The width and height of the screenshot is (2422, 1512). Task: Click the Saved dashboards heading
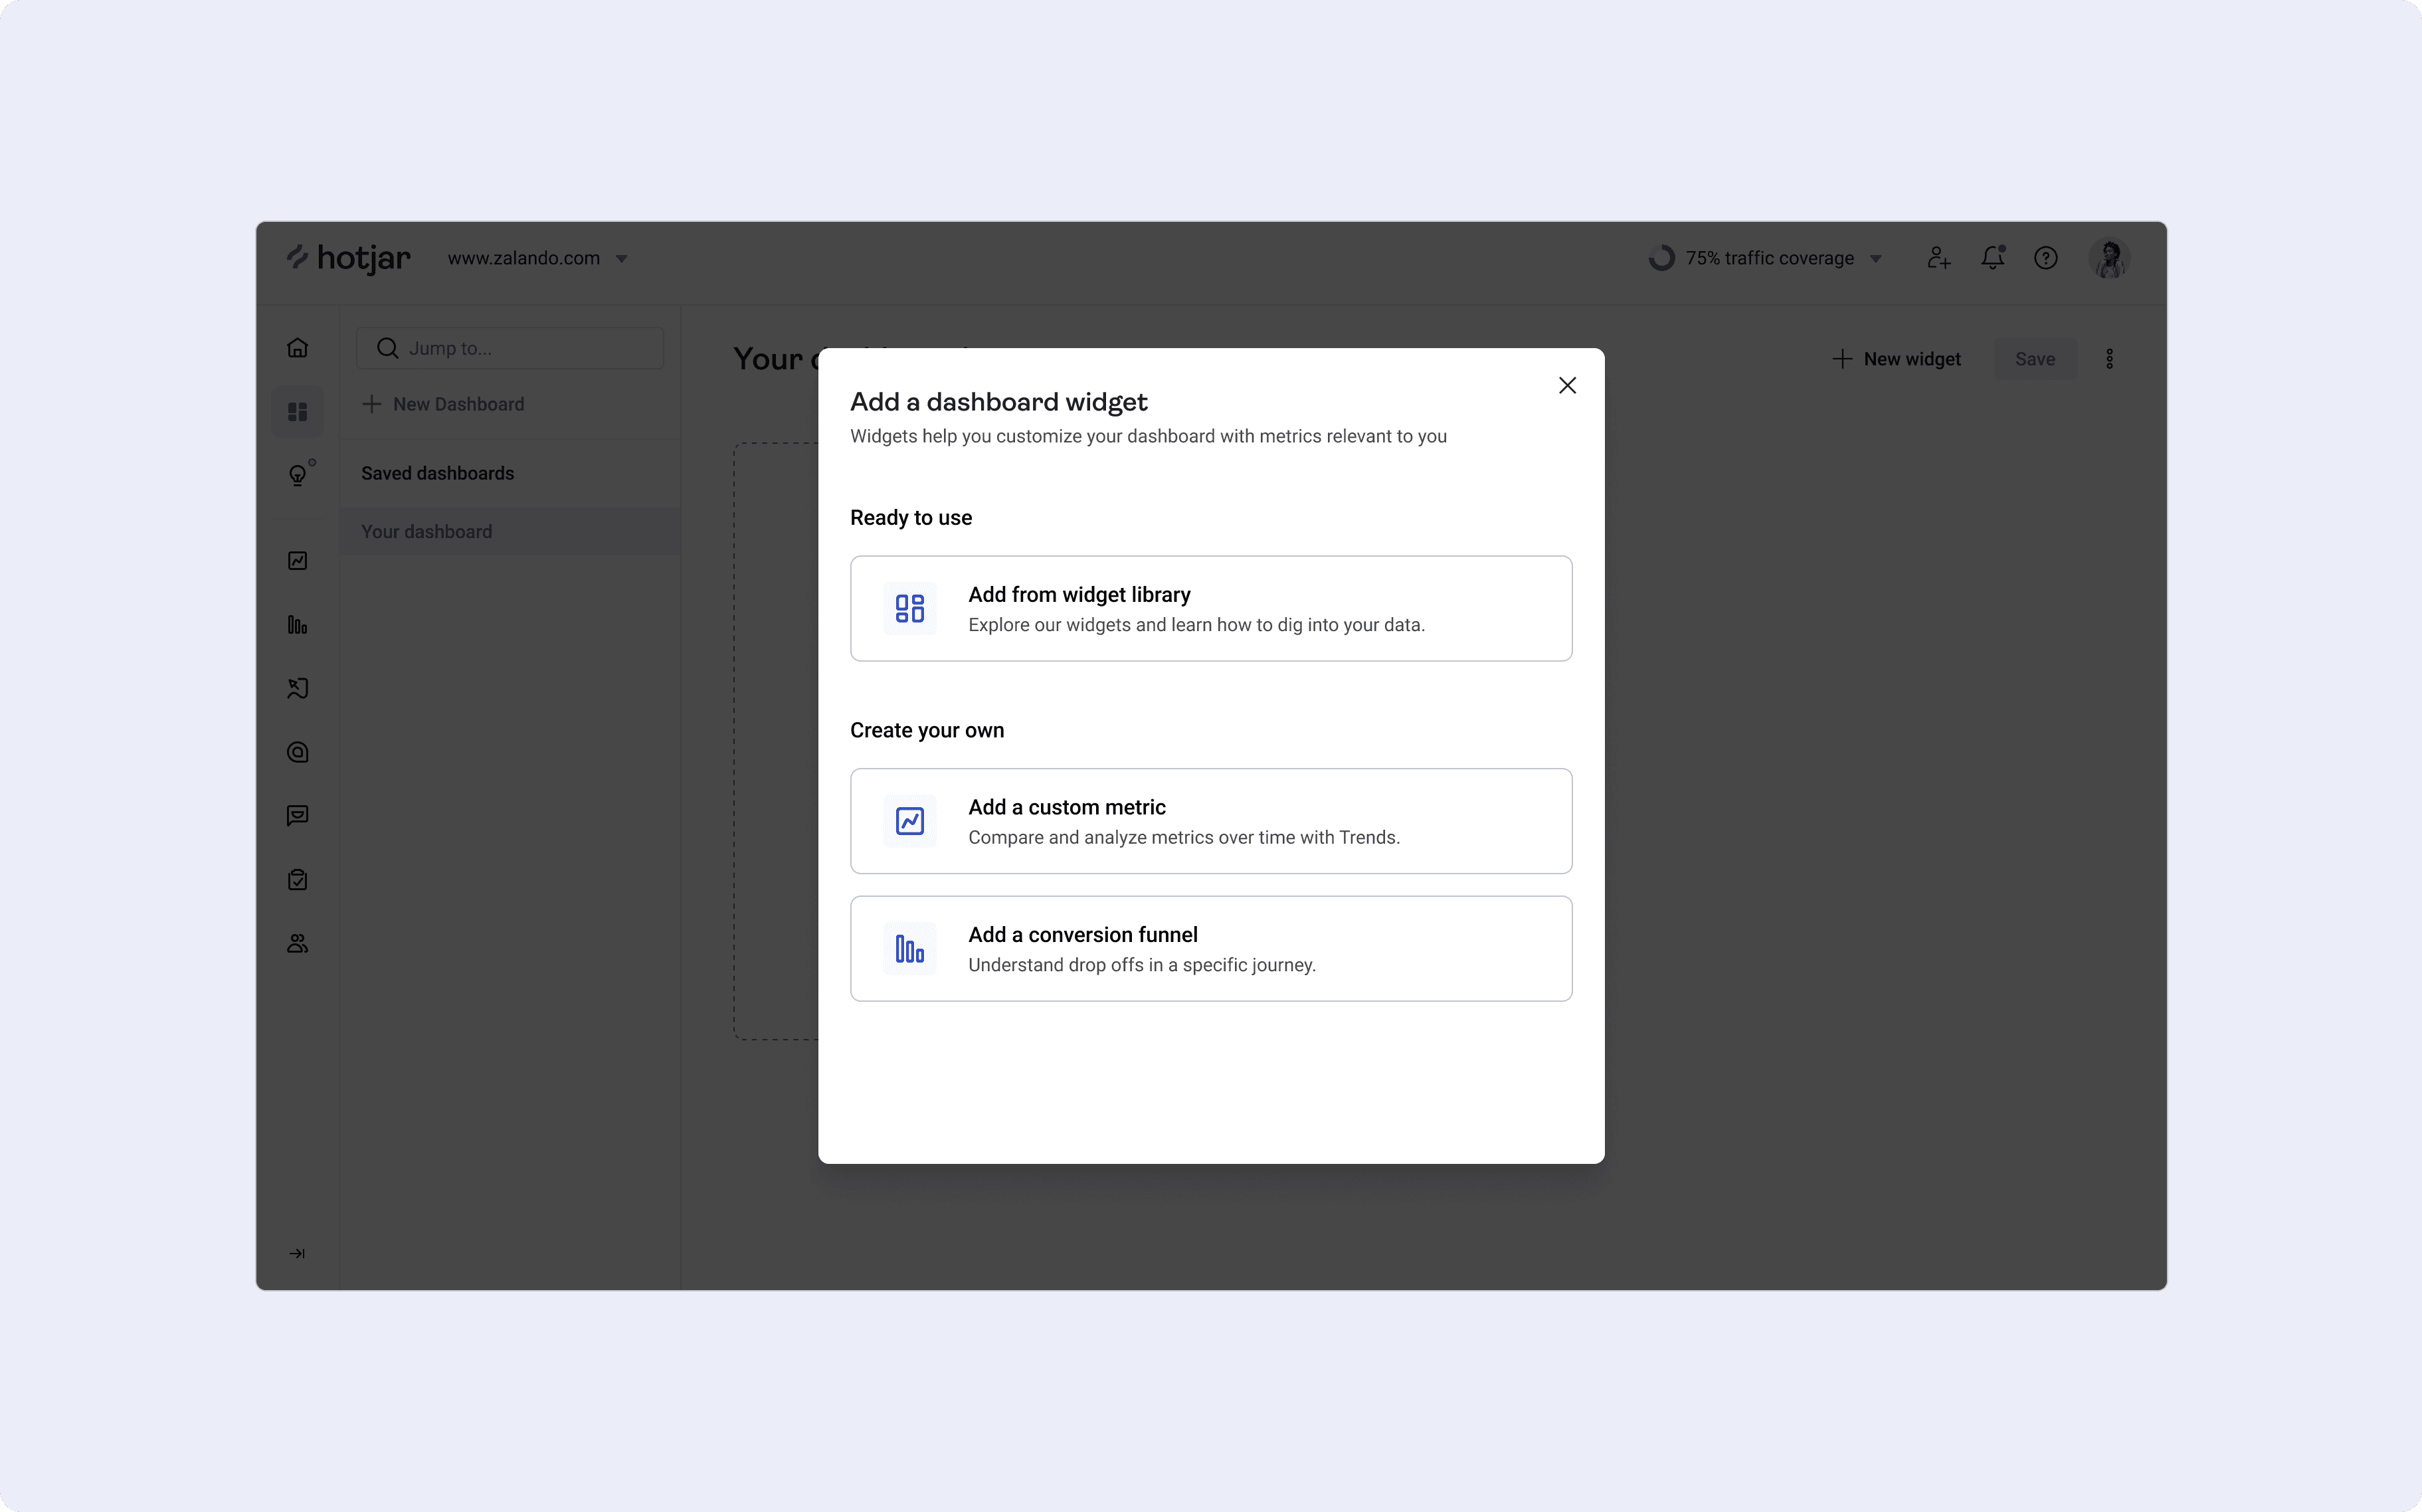point(438,474)
